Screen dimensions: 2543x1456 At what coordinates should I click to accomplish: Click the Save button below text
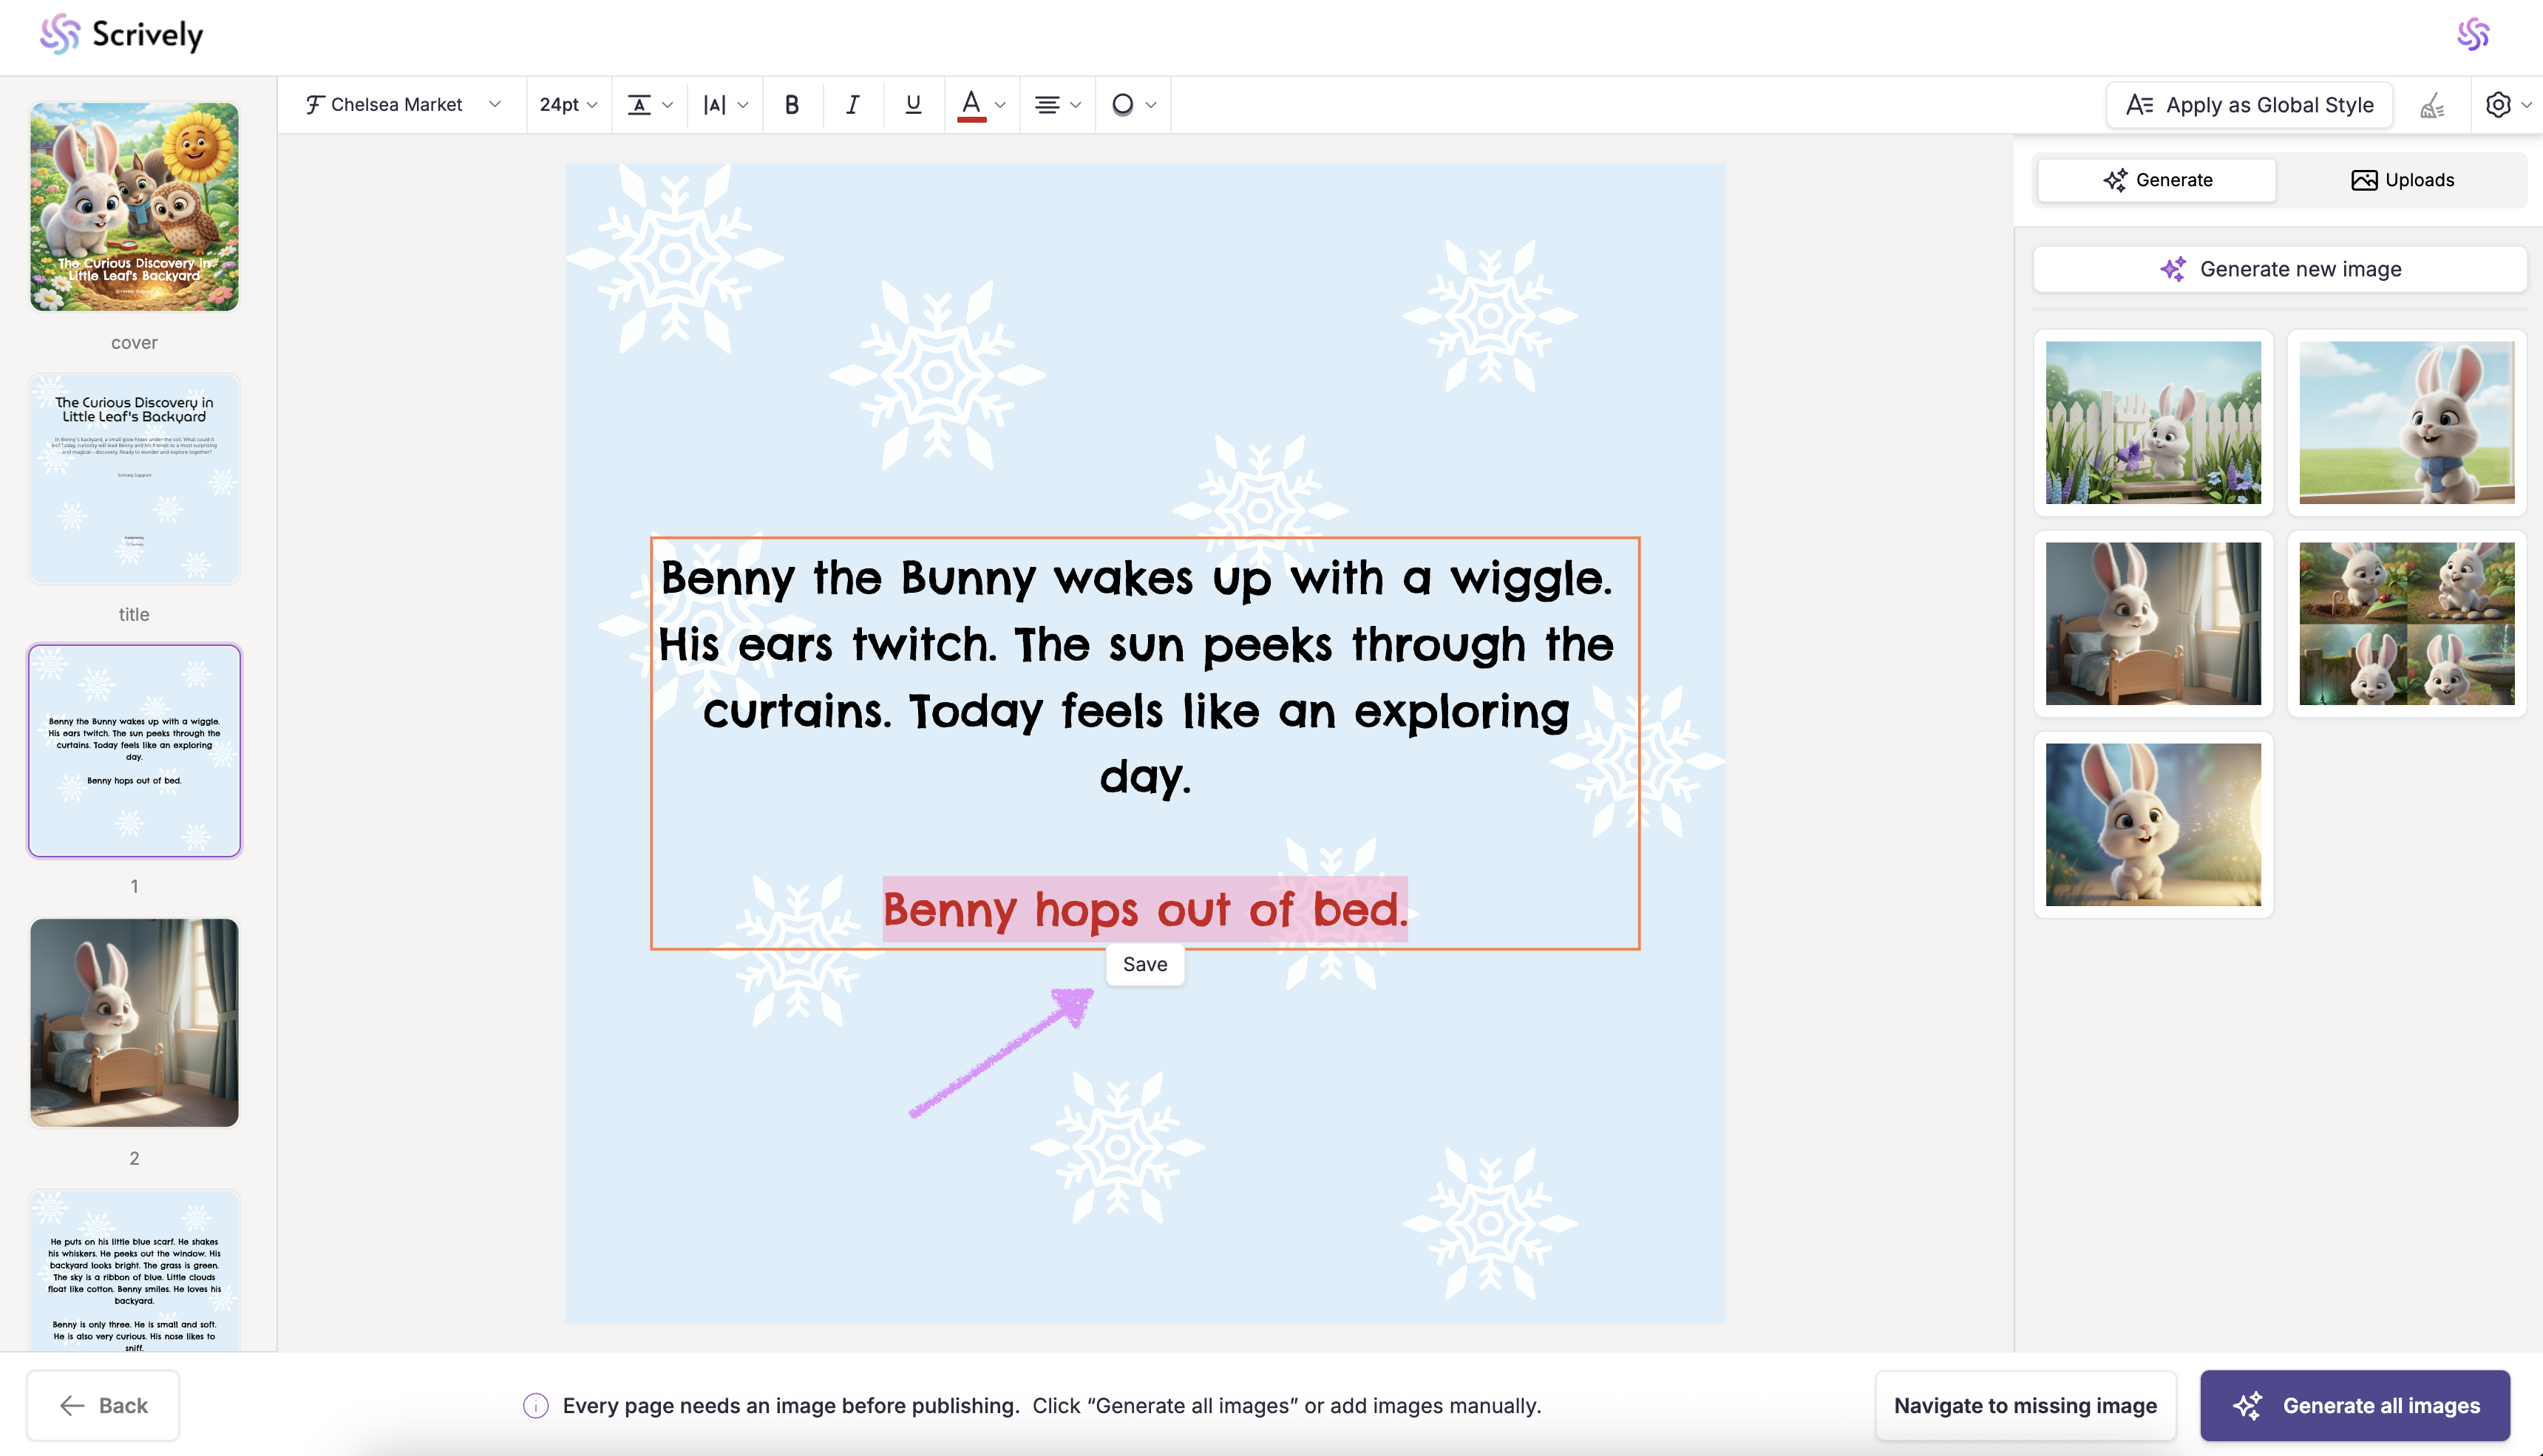click(1145, 964)
